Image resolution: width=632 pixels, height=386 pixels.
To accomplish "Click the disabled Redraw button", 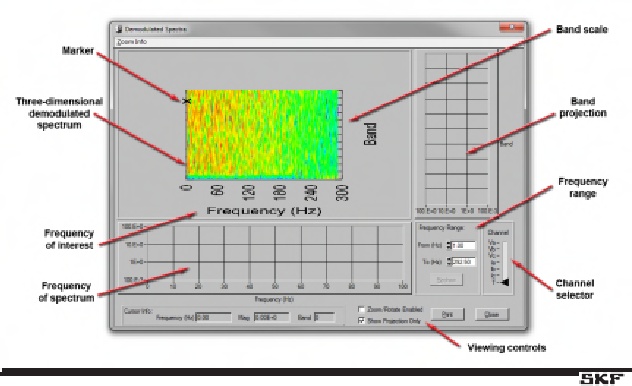I will point(446,280).
